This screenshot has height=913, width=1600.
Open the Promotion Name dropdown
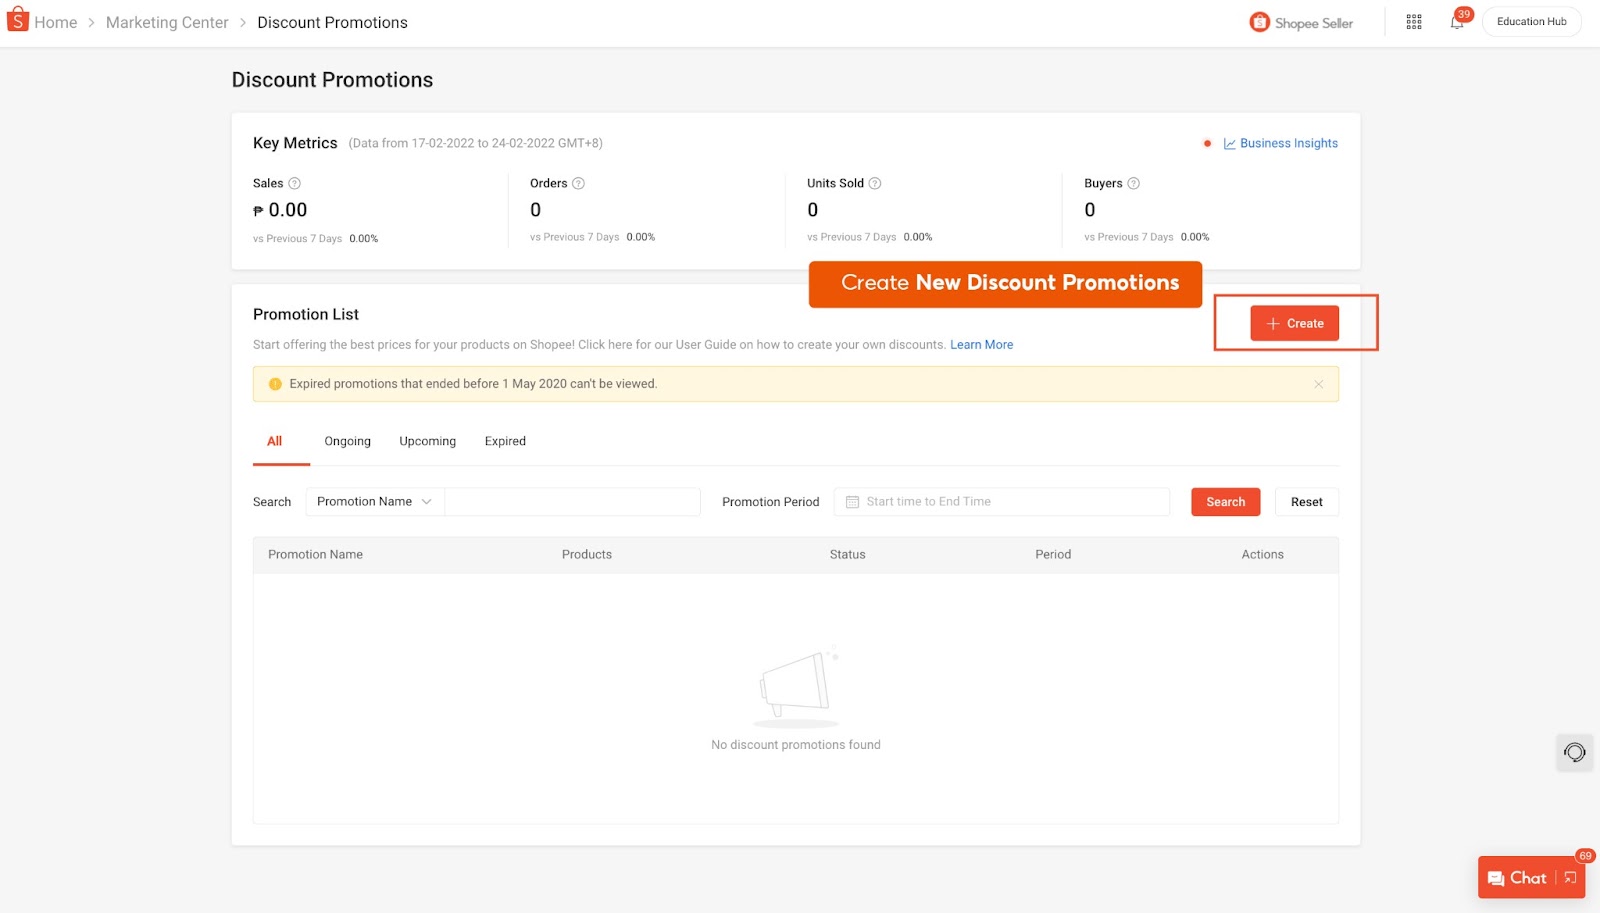coord(373,501)
